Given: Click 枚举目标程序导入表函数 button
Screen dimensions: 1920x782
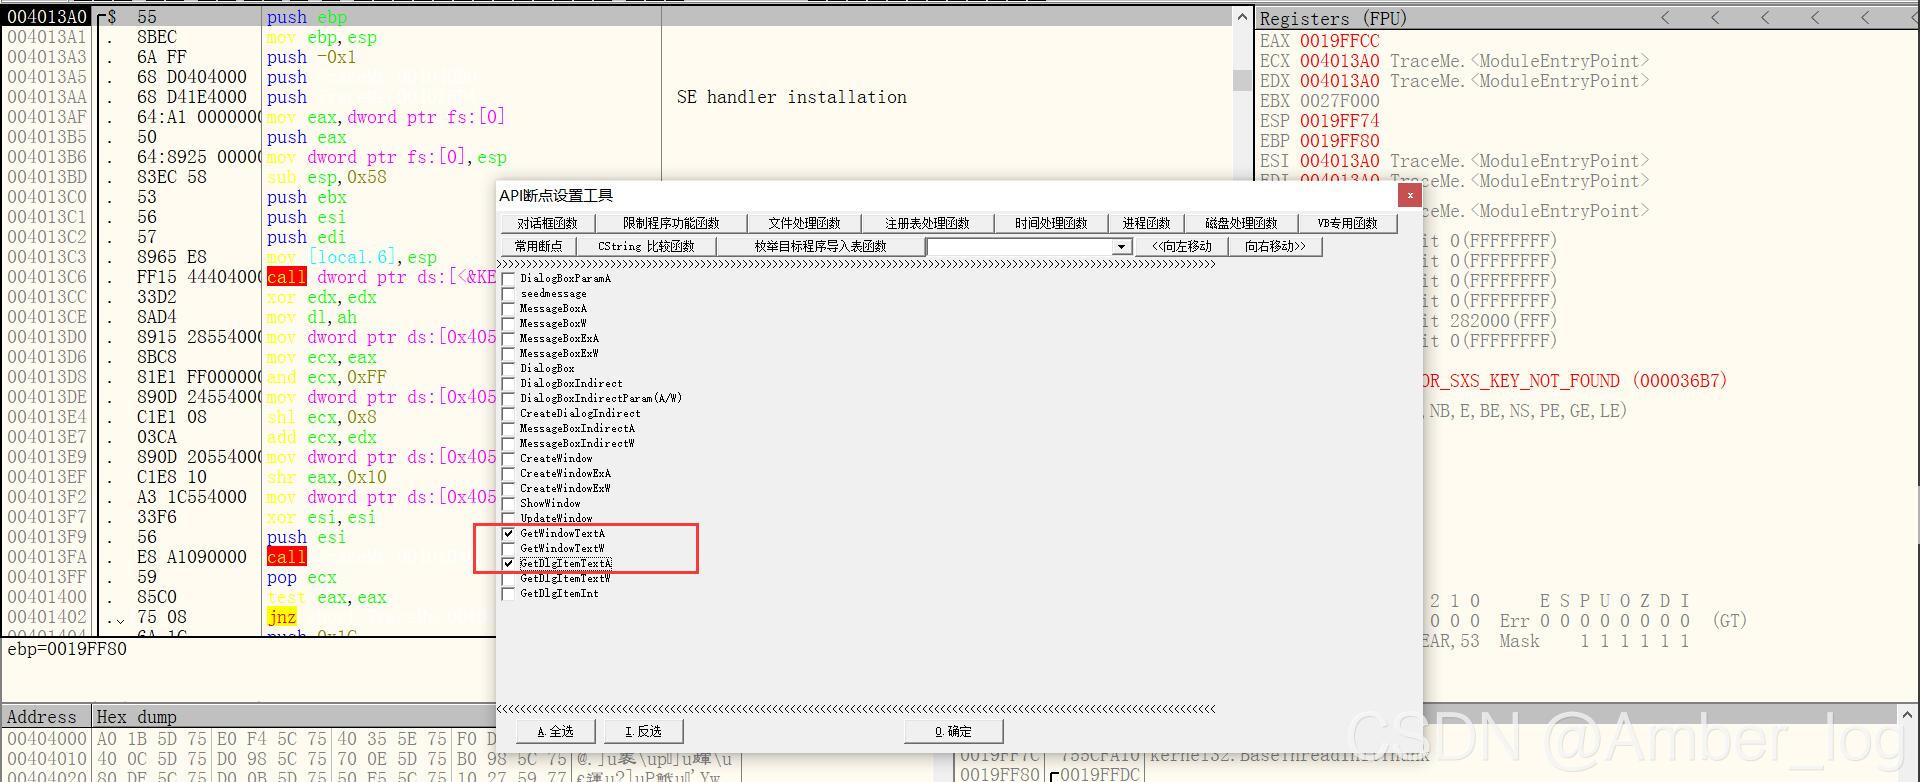Looking at the screenshot, I should coord(820,246).
